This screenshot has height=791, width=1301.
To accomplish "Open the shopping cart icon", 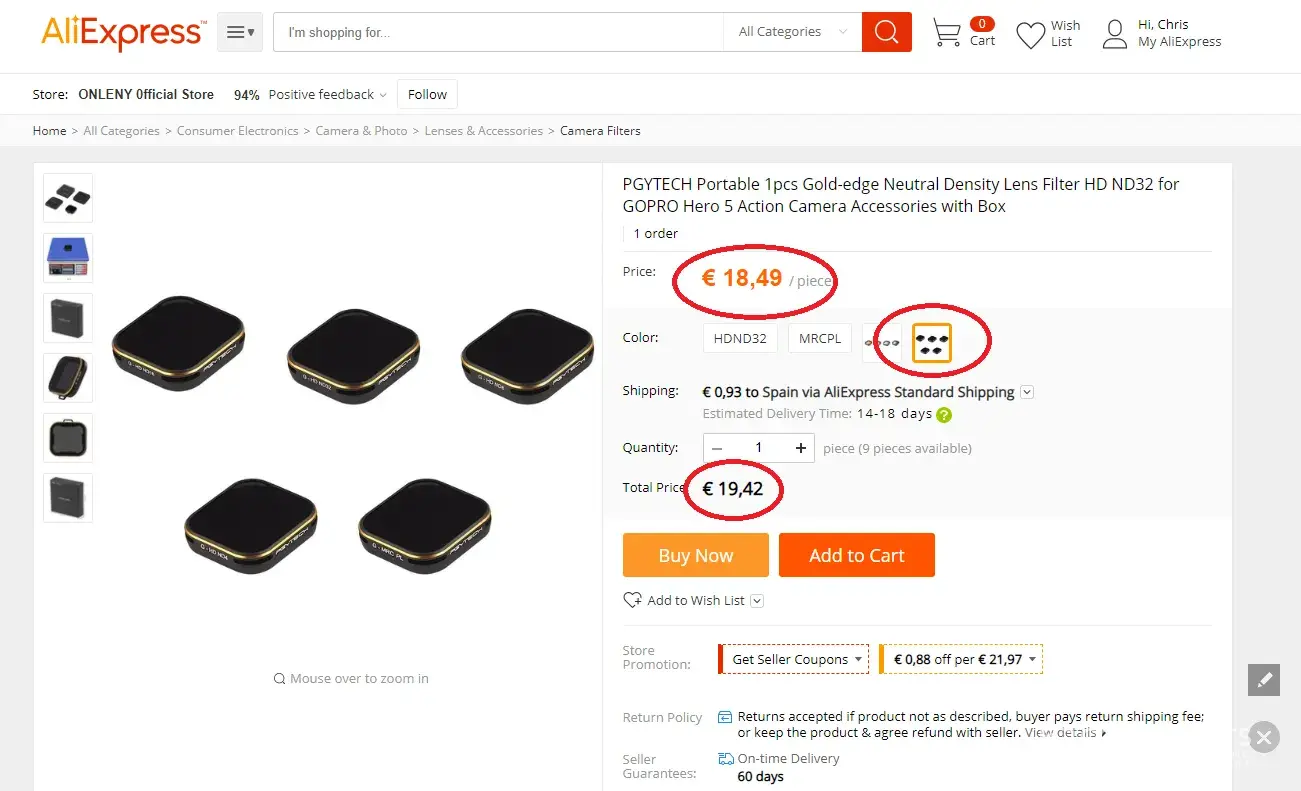I will click(x=946, y=32).
